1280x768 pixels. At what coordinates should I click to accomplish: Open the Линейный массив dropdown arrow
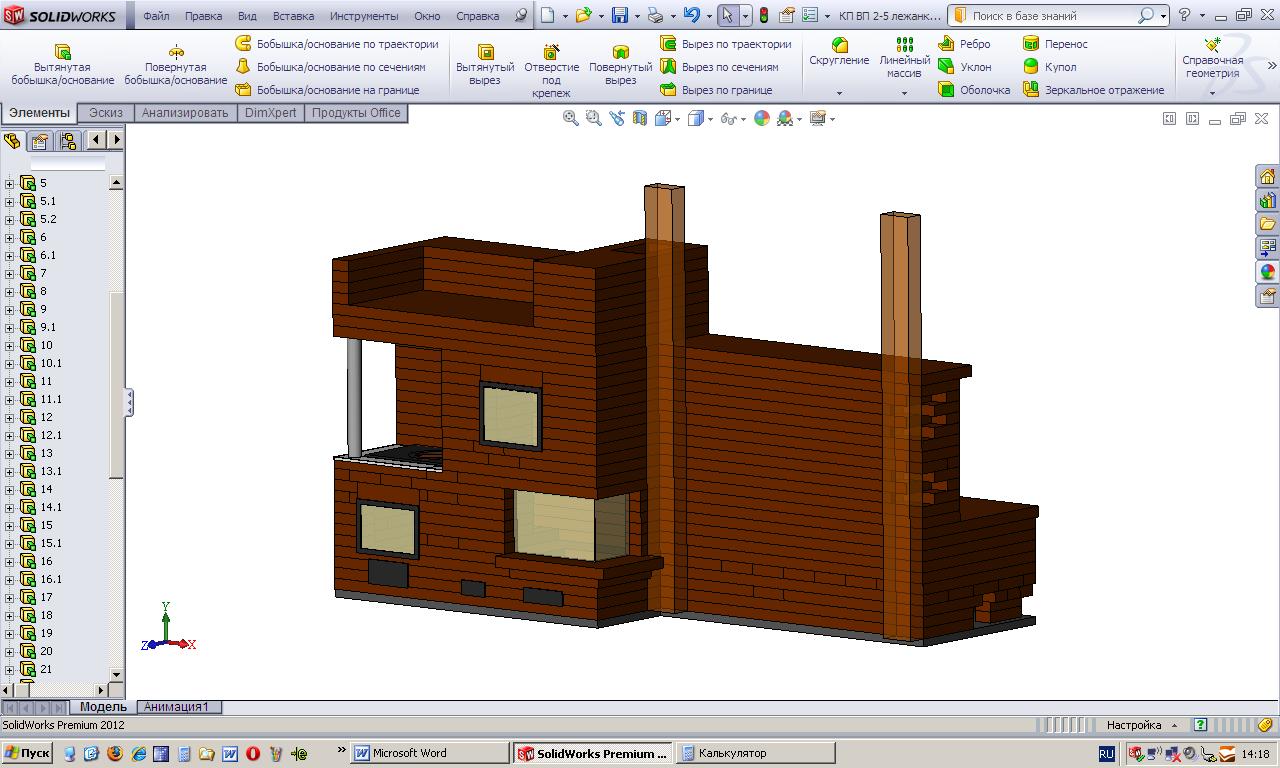tap(904, 93)
